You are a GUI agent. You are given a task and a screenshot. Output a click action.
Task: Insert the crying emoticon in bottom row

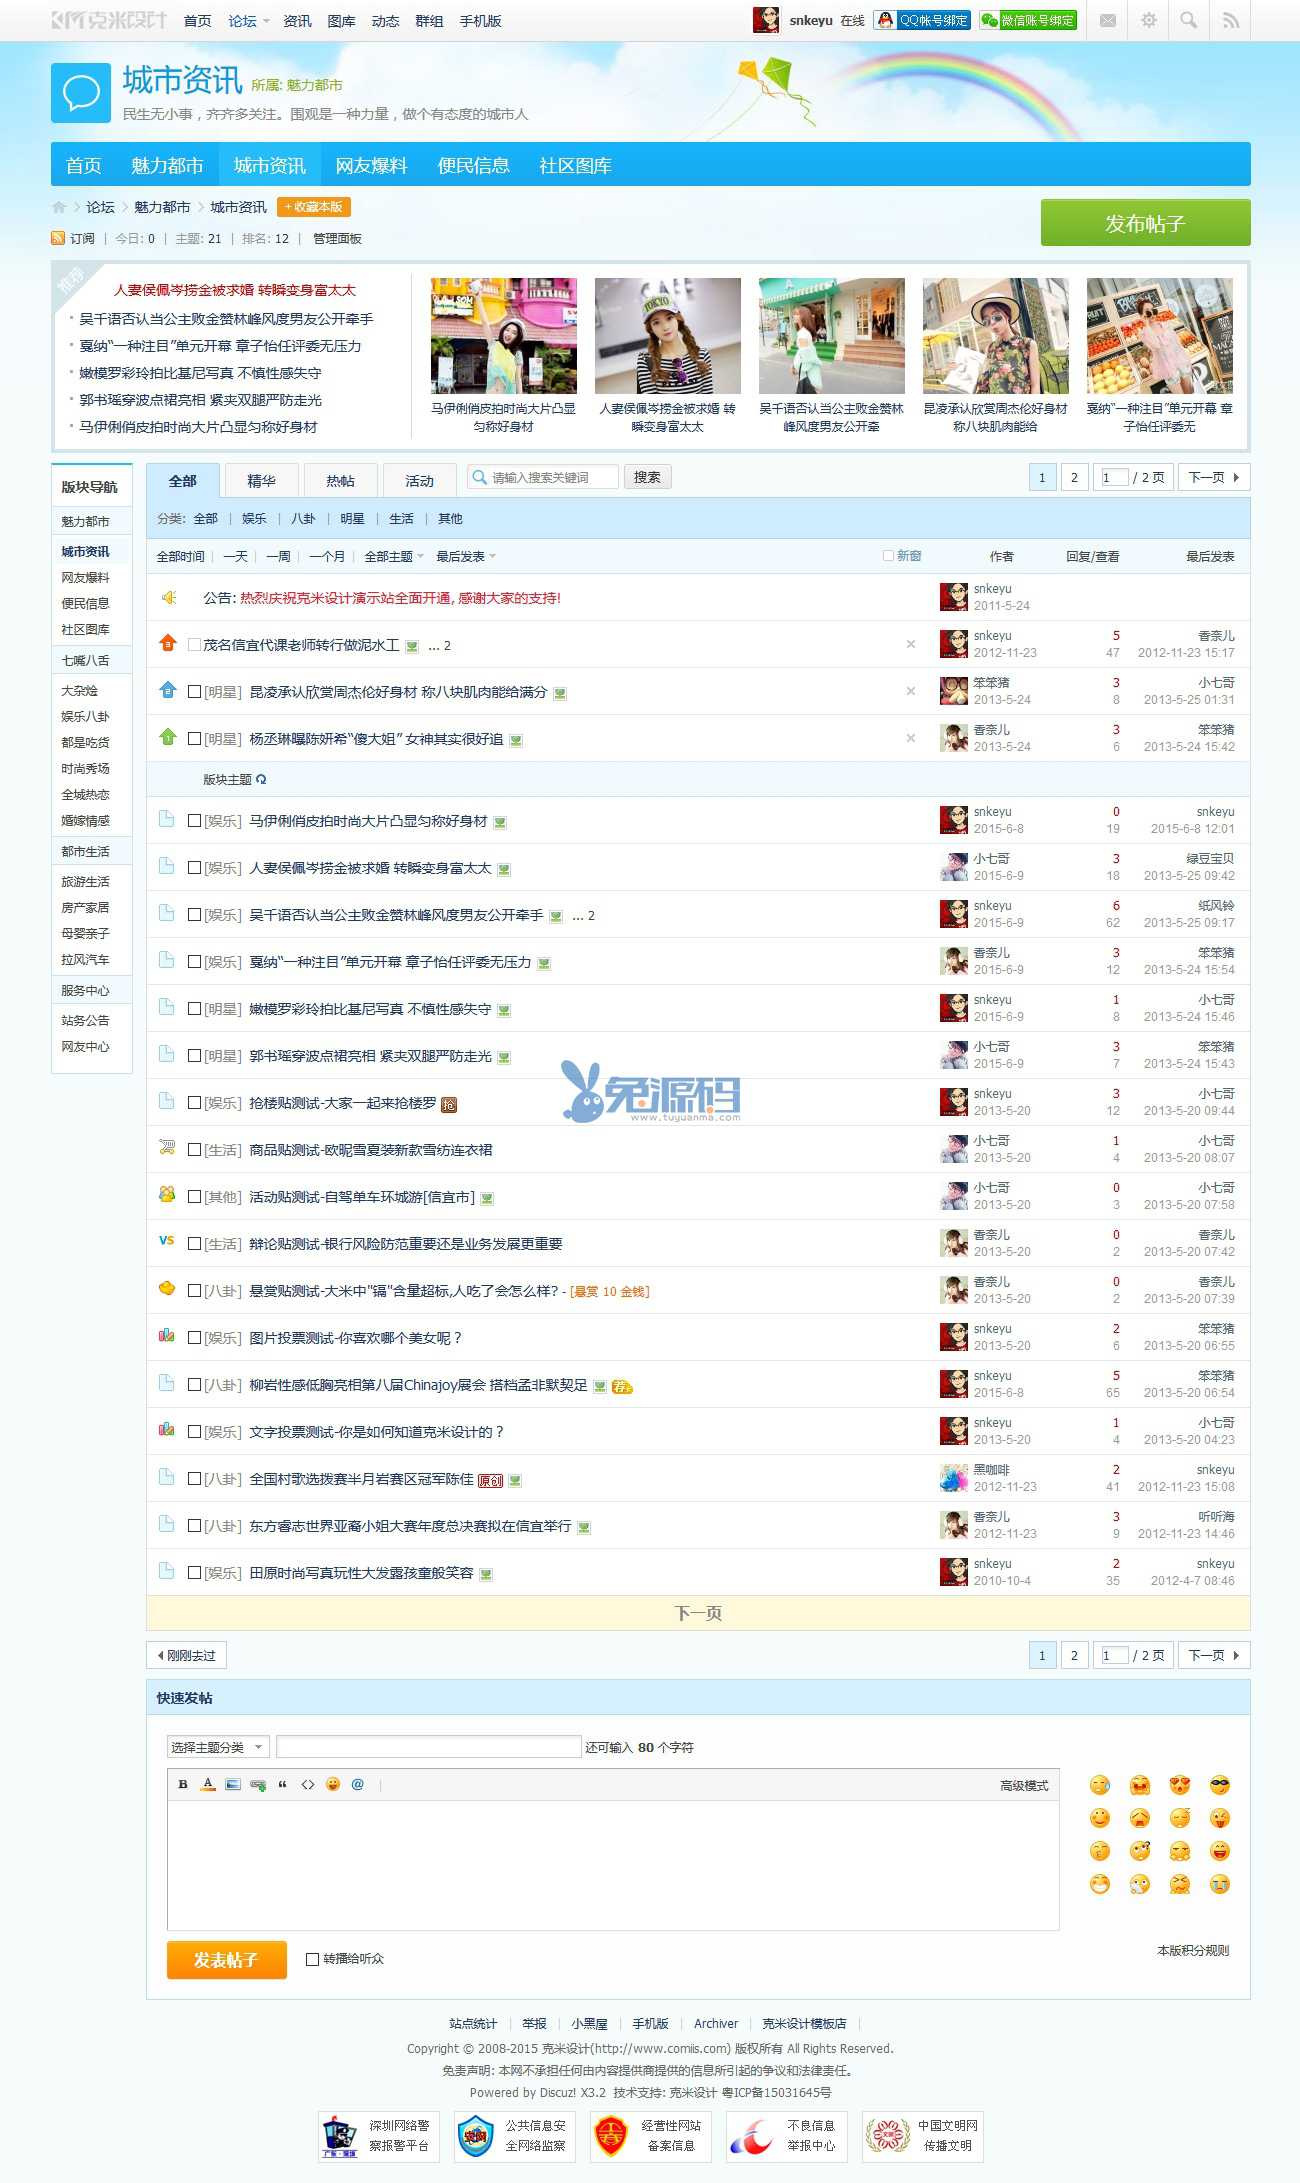tap(1220, 1884)
